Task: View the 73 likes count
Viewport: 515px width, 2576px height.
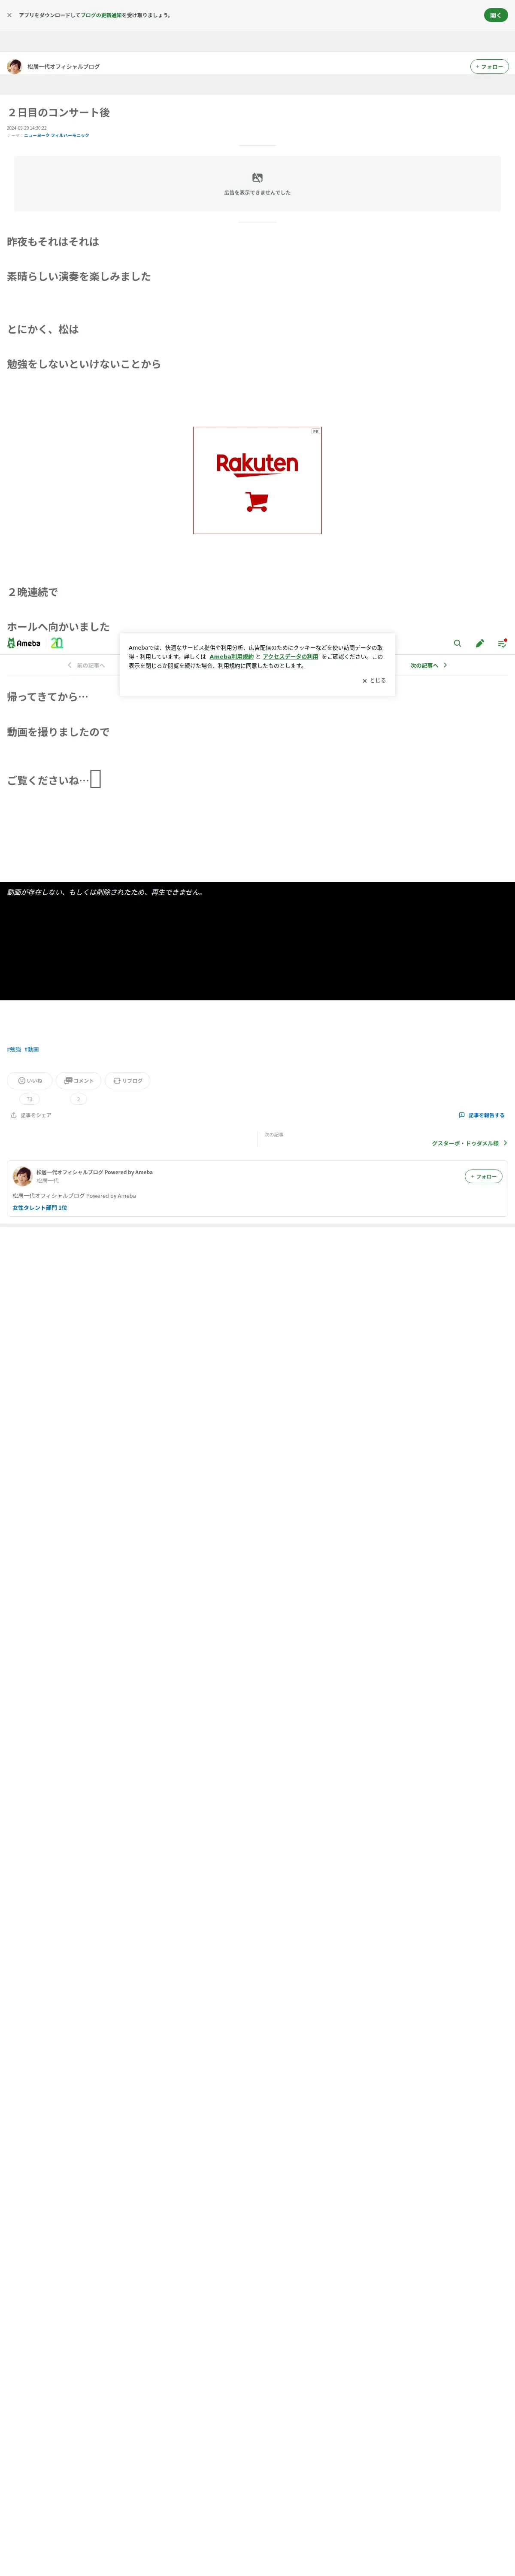Action: pyautogui.click(x=29, y=1099)
